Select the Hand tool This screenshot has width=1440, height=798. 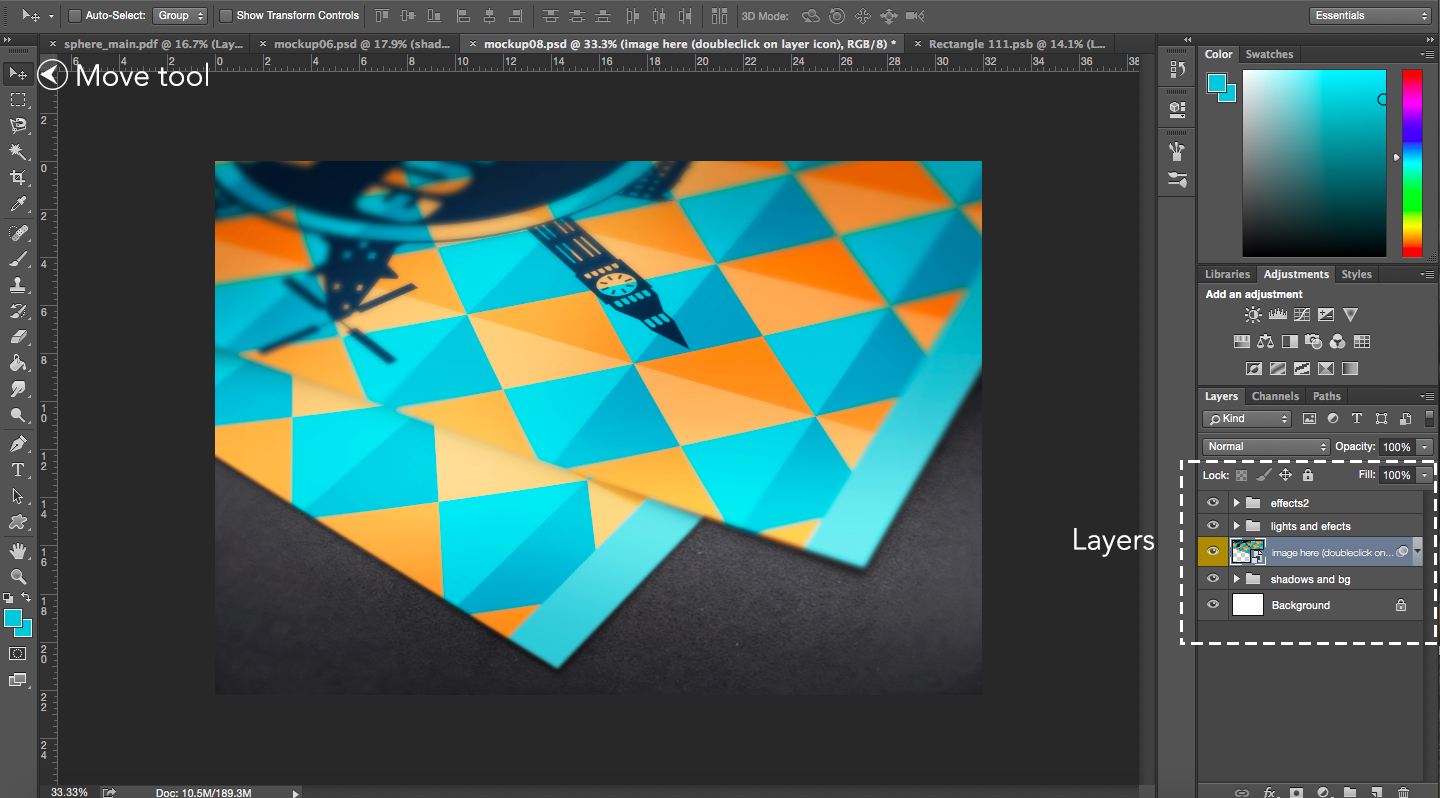coord(18,551)
